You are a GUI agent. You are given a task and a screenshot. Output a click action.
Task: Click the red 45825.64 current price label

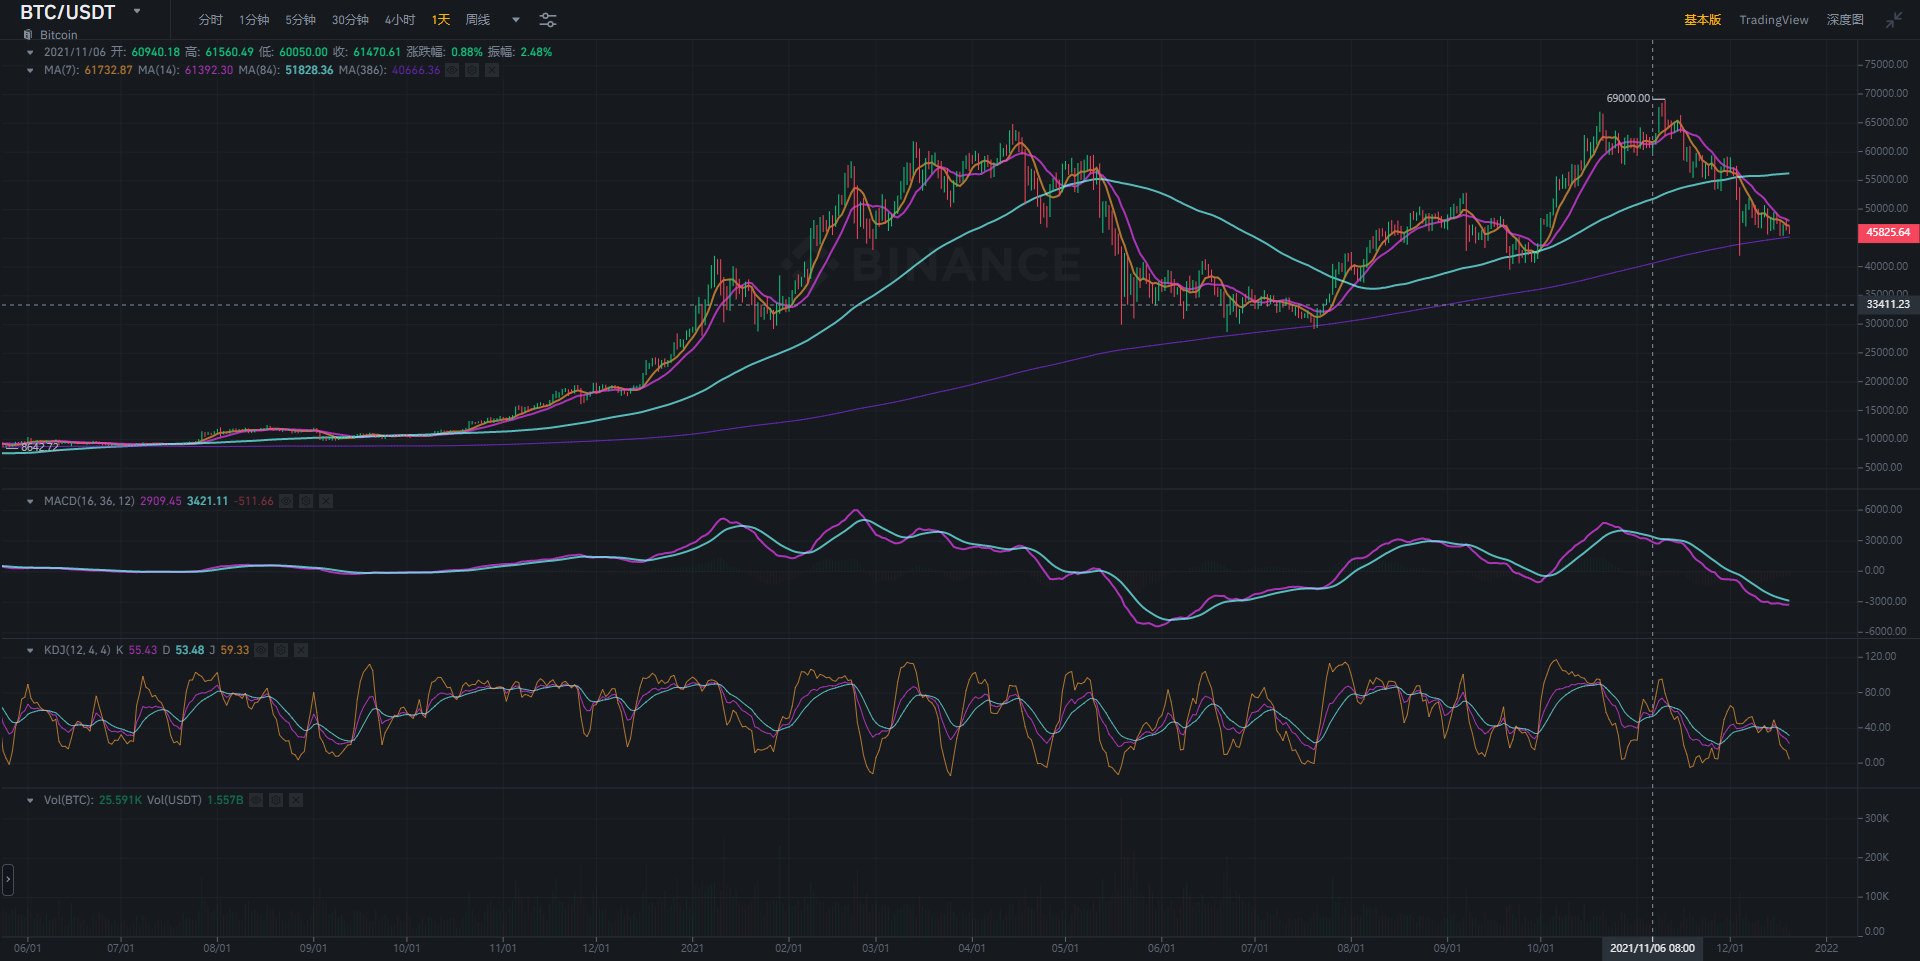pyautogui.click(x=1888, y=232)
